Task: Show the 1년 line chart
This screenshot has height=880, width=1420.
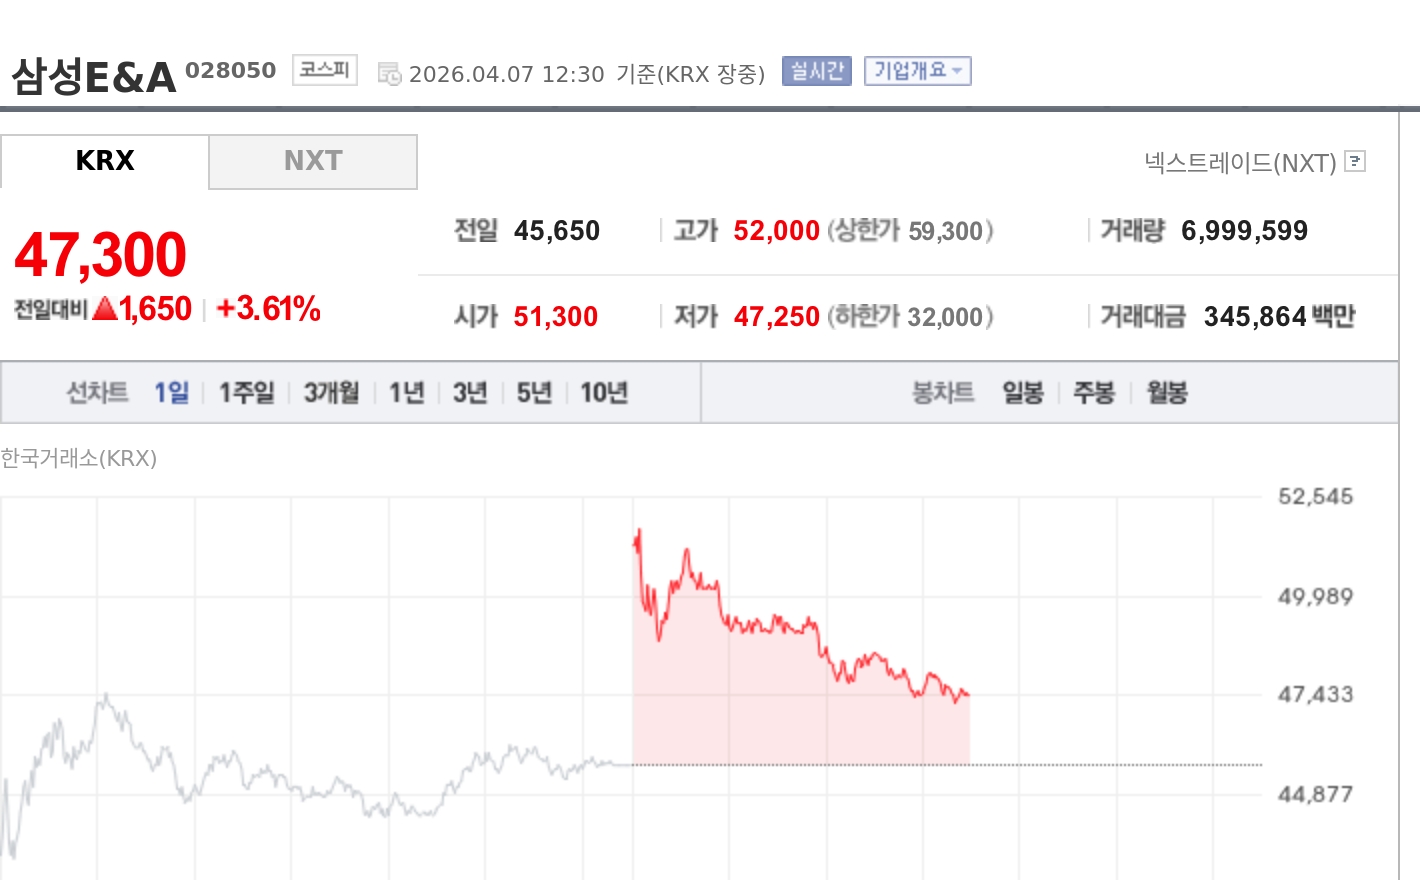Action: 406,392
